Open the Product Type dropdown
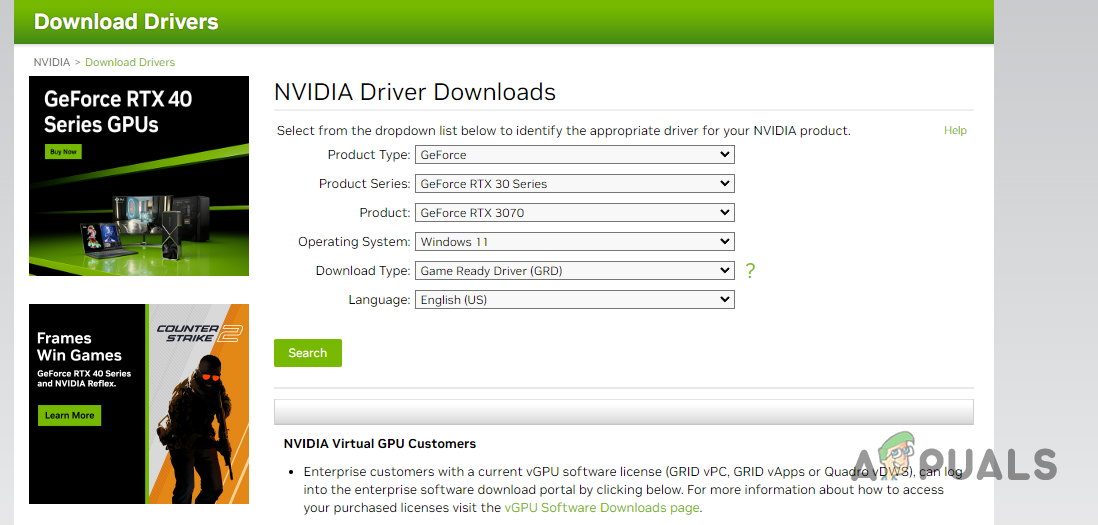The image size is (1098, 525). coord(574,155)
